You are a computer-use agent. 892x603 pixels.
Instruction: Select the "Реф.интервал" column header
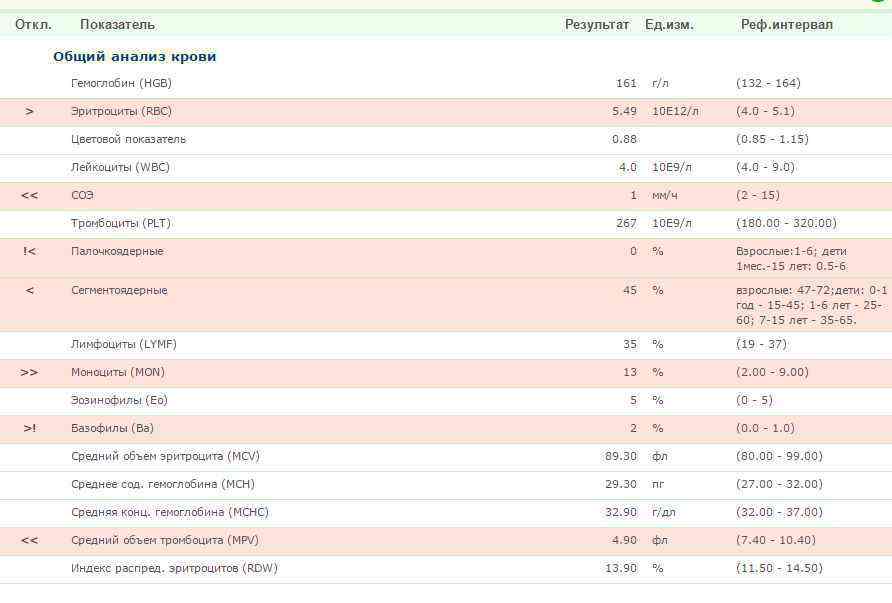tap(786, 24)
